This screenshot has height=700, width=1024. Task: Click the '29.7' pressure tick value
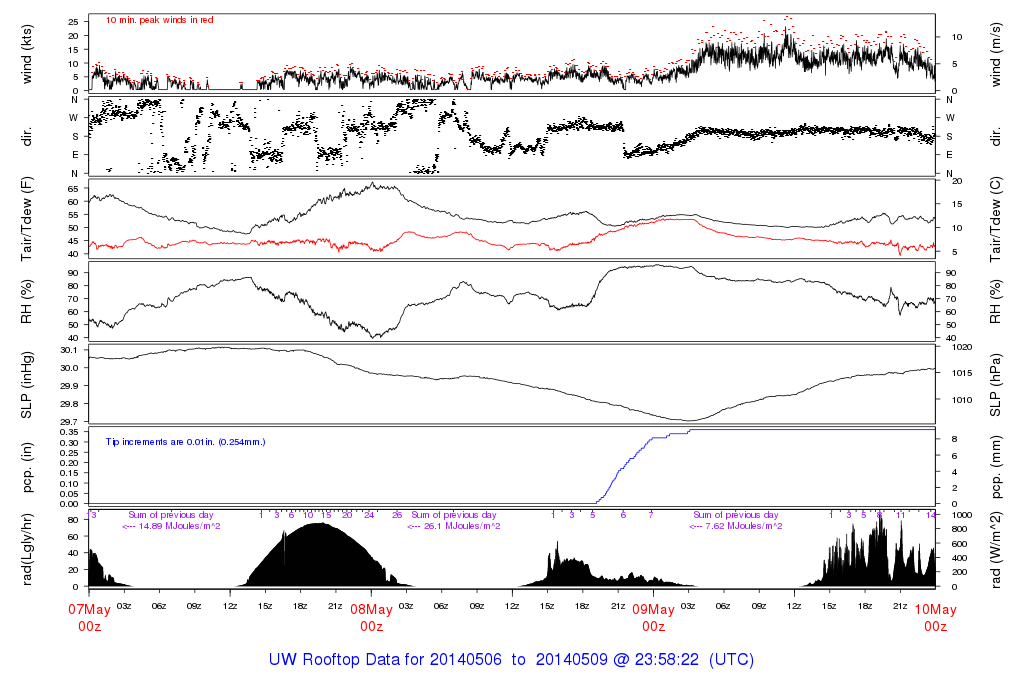coord(70,422)
